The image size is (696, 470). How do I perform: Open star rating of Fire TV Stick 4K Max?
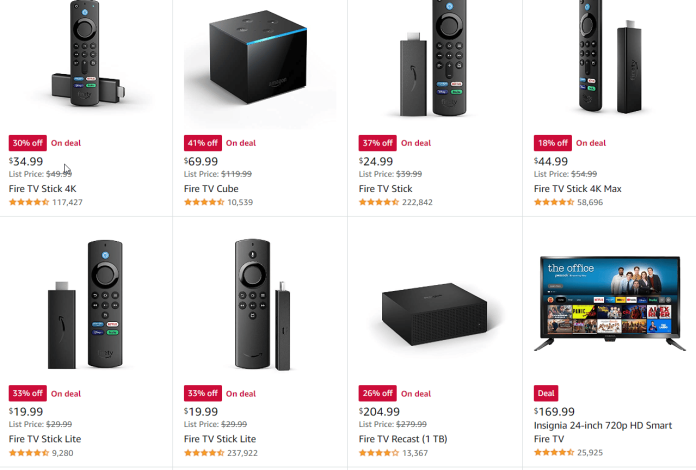click(x=554, y=202)
